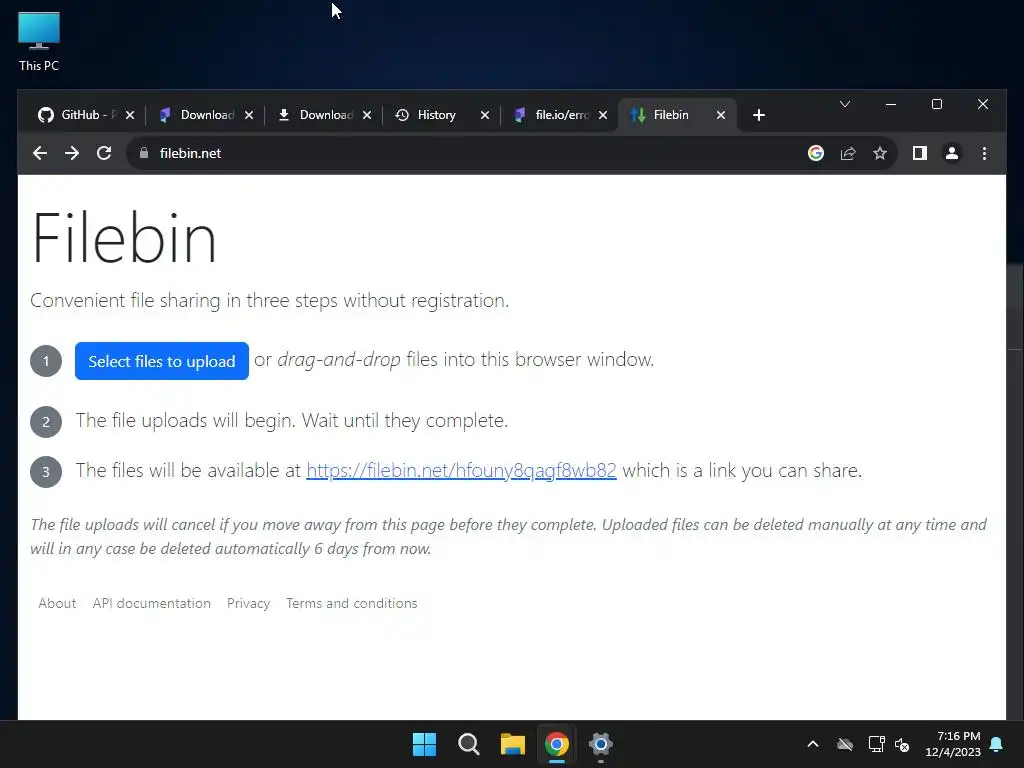Open Chrome three-dot menu

pos(984,153)
